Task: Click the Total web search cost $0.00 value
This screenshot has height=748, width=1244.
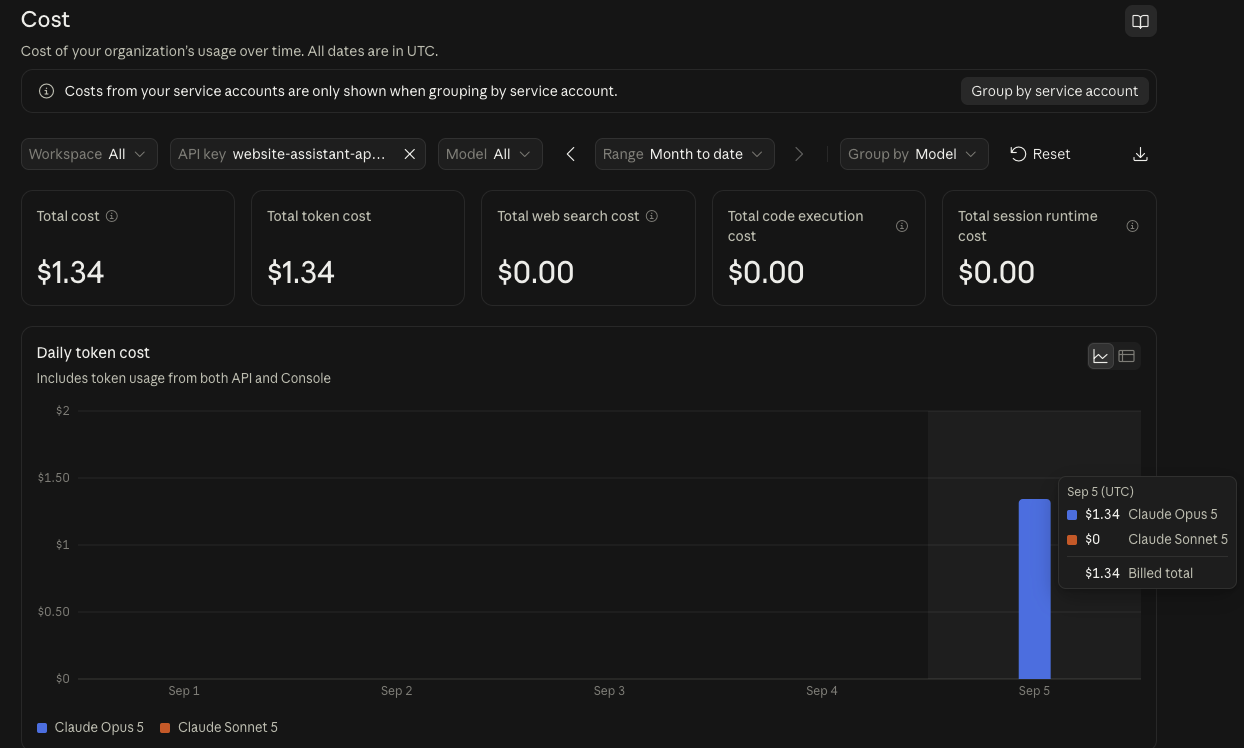Action: coord(536,272)
